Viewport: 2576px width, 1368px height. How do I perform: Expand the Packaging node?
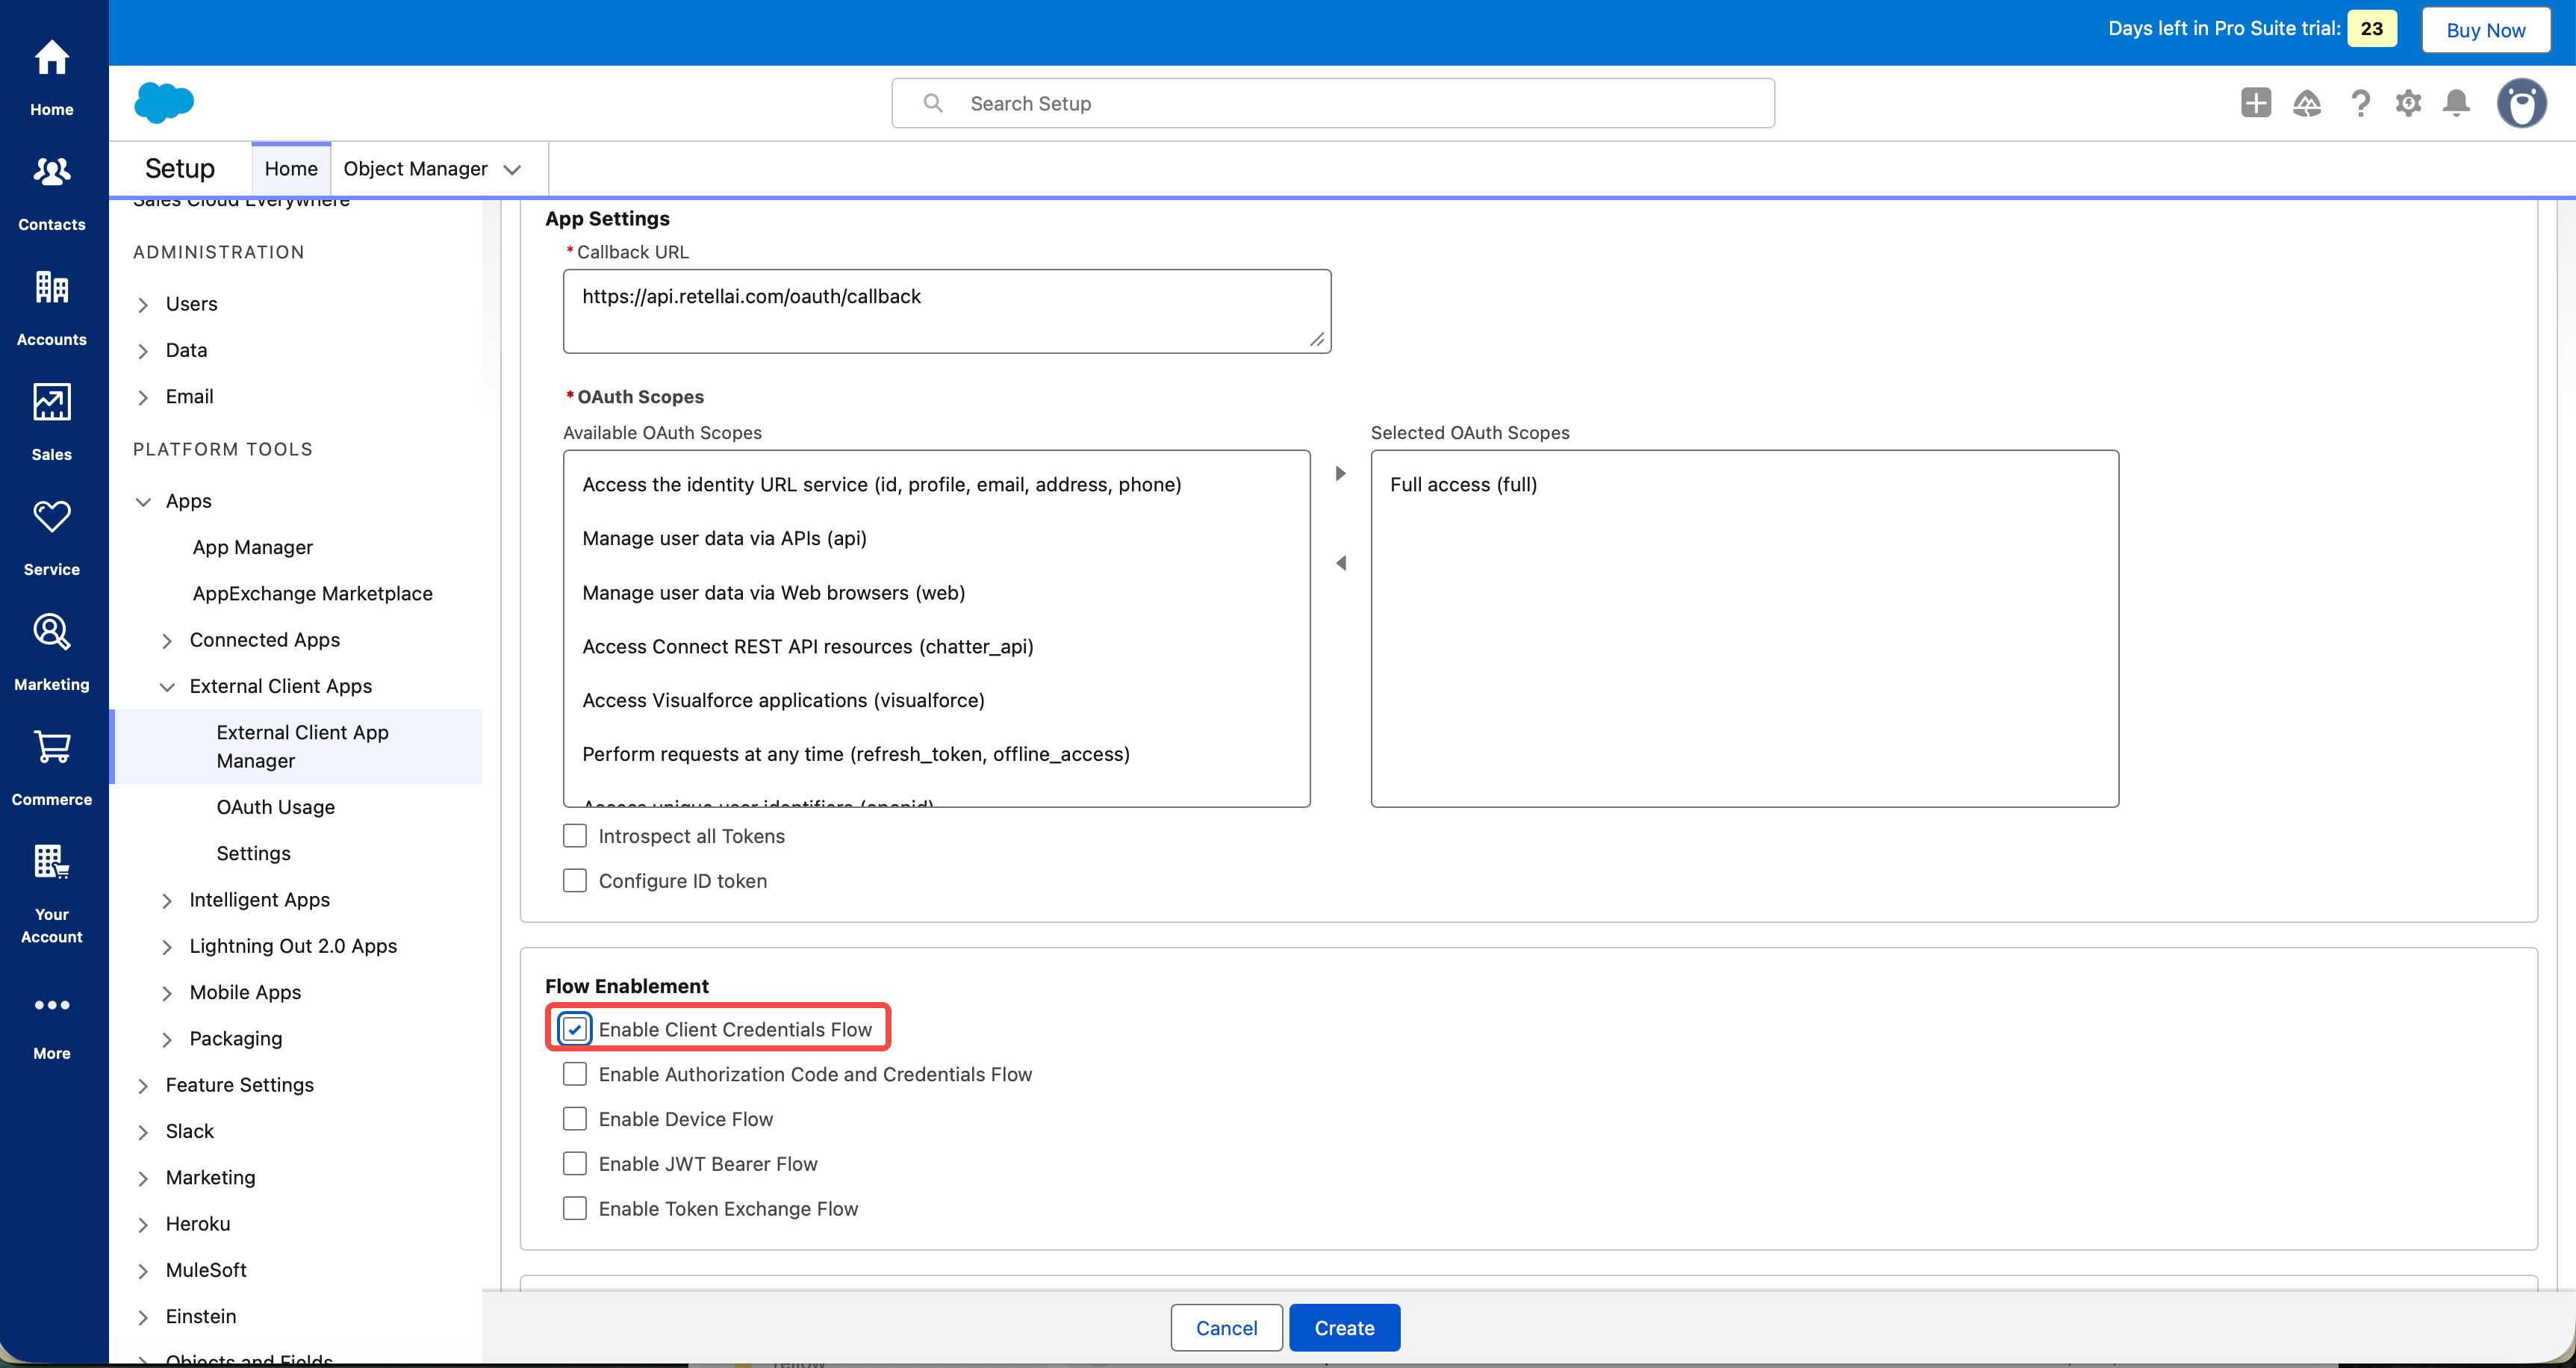[167, 1040]
